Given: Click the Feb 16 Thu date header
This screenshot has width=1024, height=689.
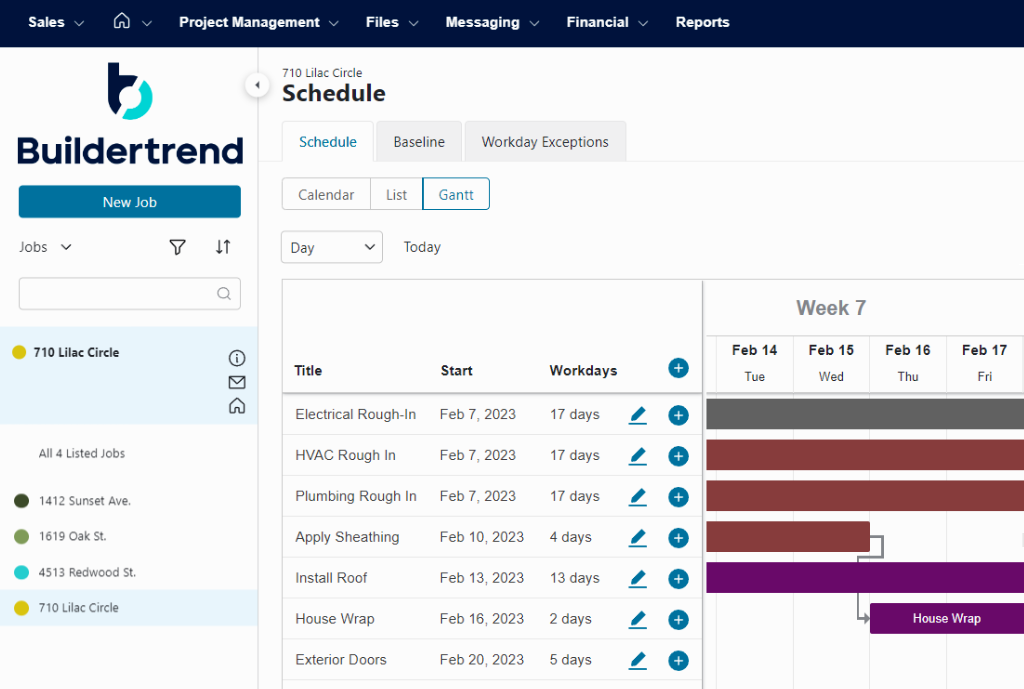Looking at the screenshot, I should 908,363.
